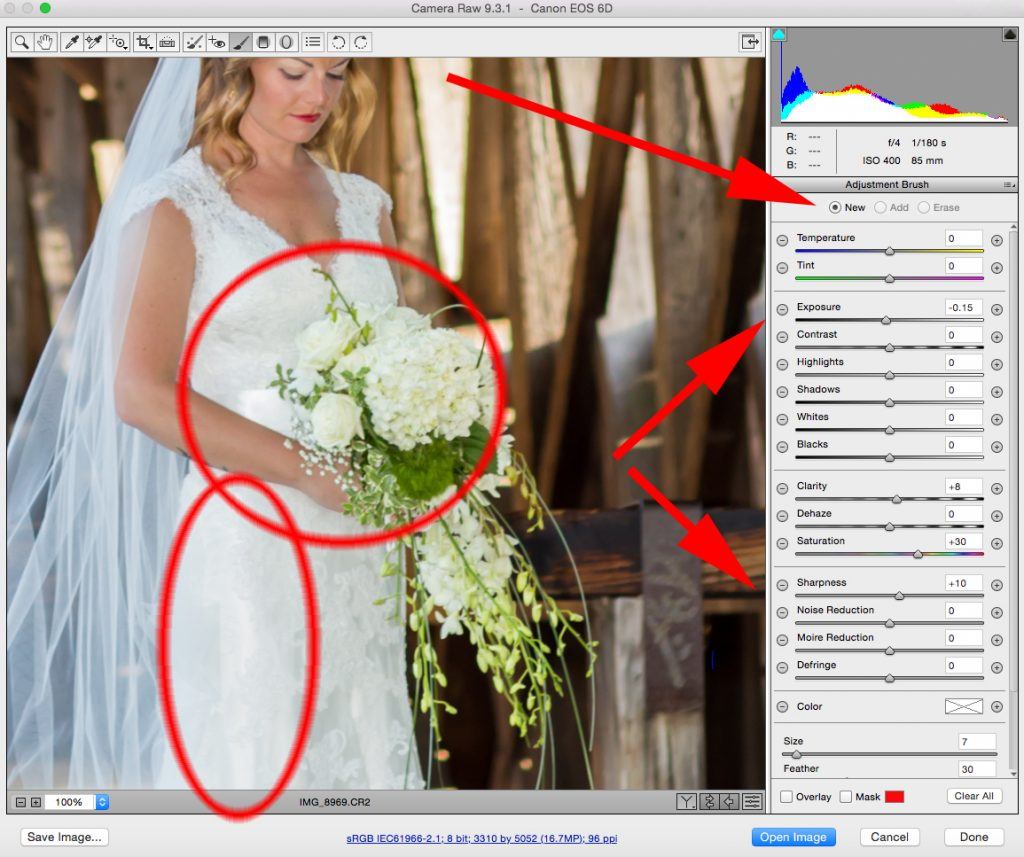This screenshot has width=1024, height=857.
Task: Select the Crop tool
Action: point(144,42)
